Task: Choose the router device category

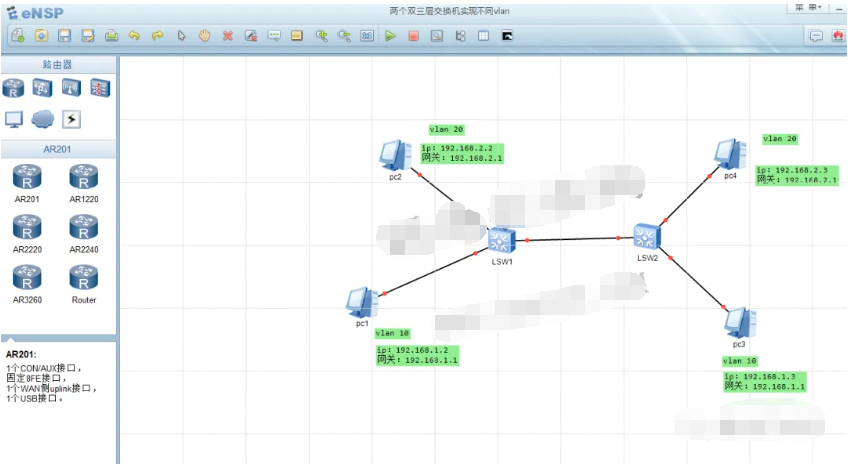Action: click(x=14, y=88)
